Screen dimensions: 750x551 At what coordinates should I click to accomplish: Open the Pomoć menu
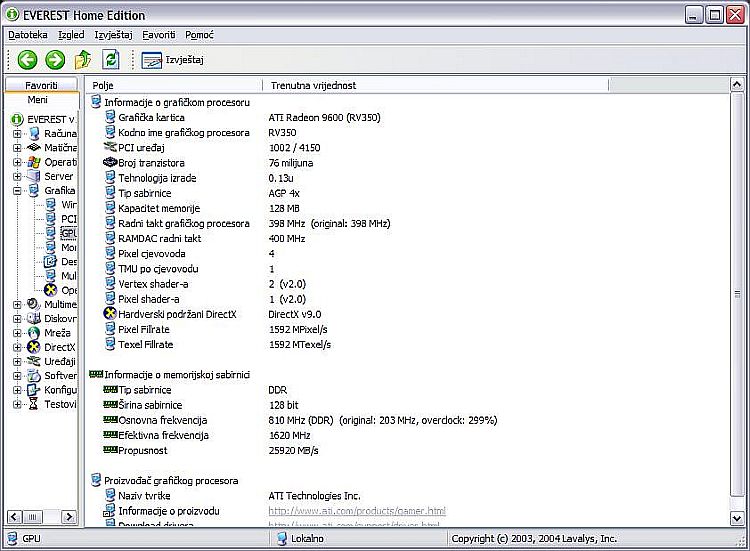[x=199, y=35]
